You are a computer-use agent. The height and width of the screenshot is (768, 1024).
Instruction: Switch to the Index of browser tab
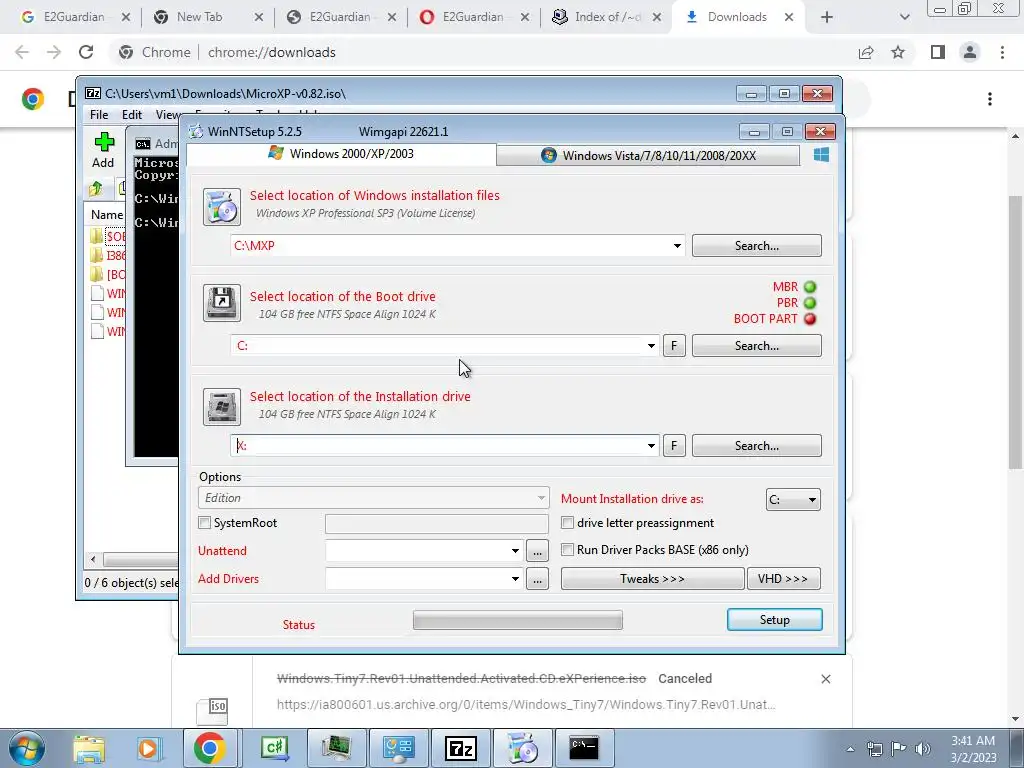(x=607, y=17)
